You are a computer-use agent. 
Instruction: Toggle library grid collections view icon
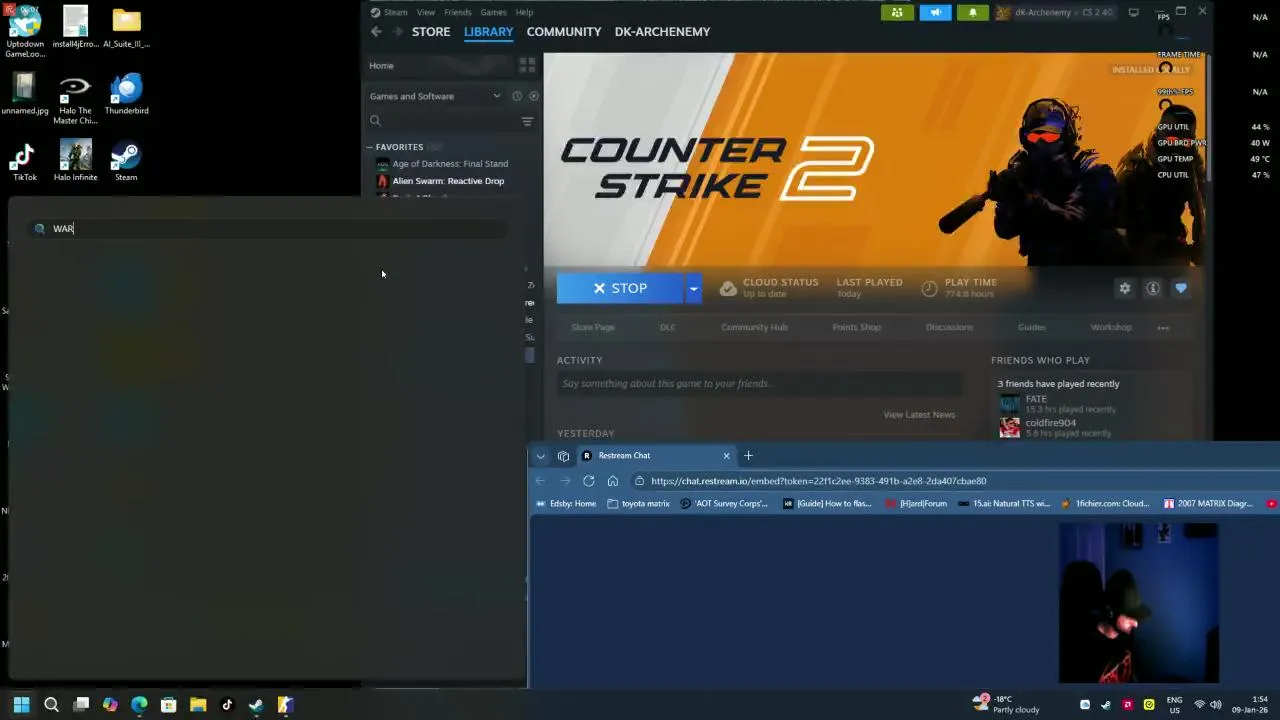click(527, 65)
